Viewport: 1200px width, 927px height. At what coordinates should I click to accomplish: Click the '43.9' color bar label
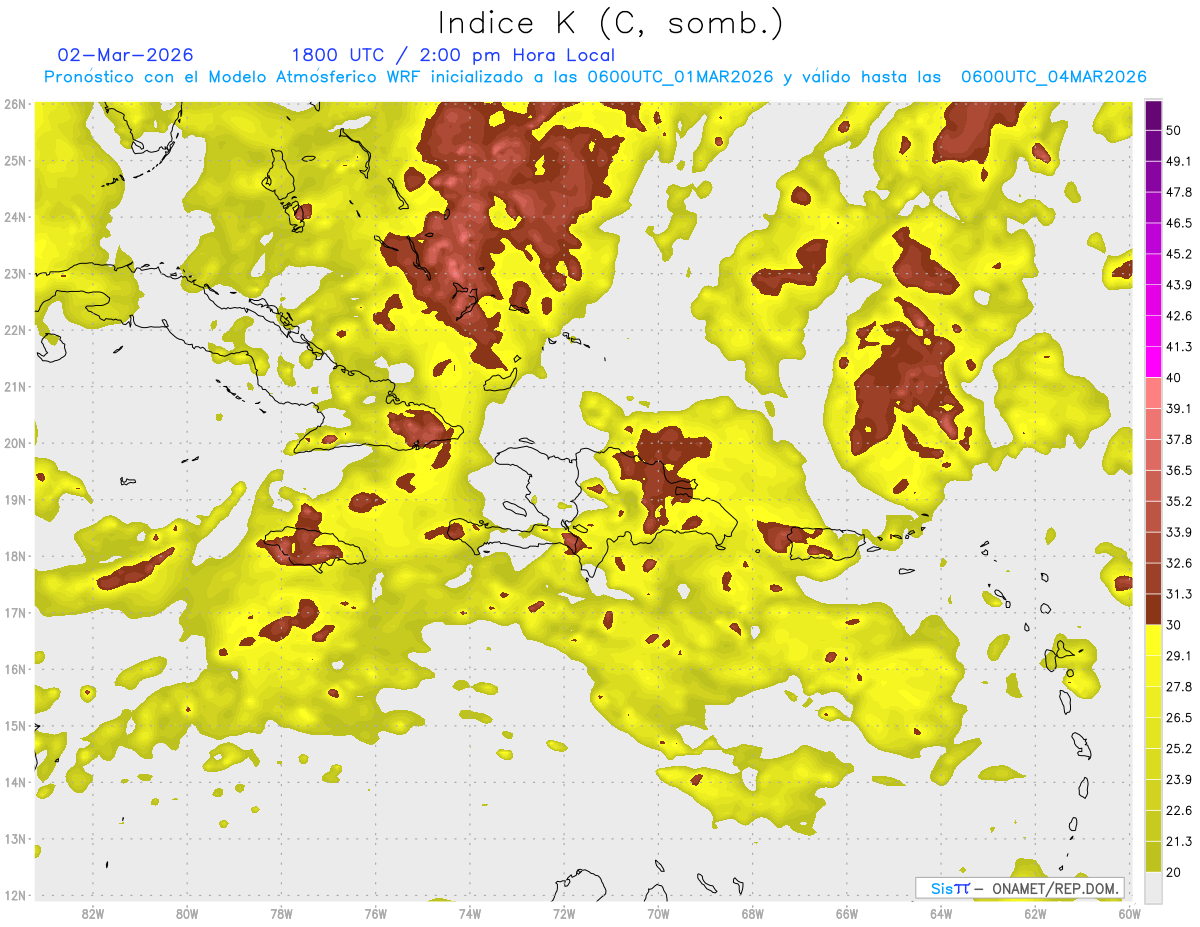click(x=1178, y=285)
